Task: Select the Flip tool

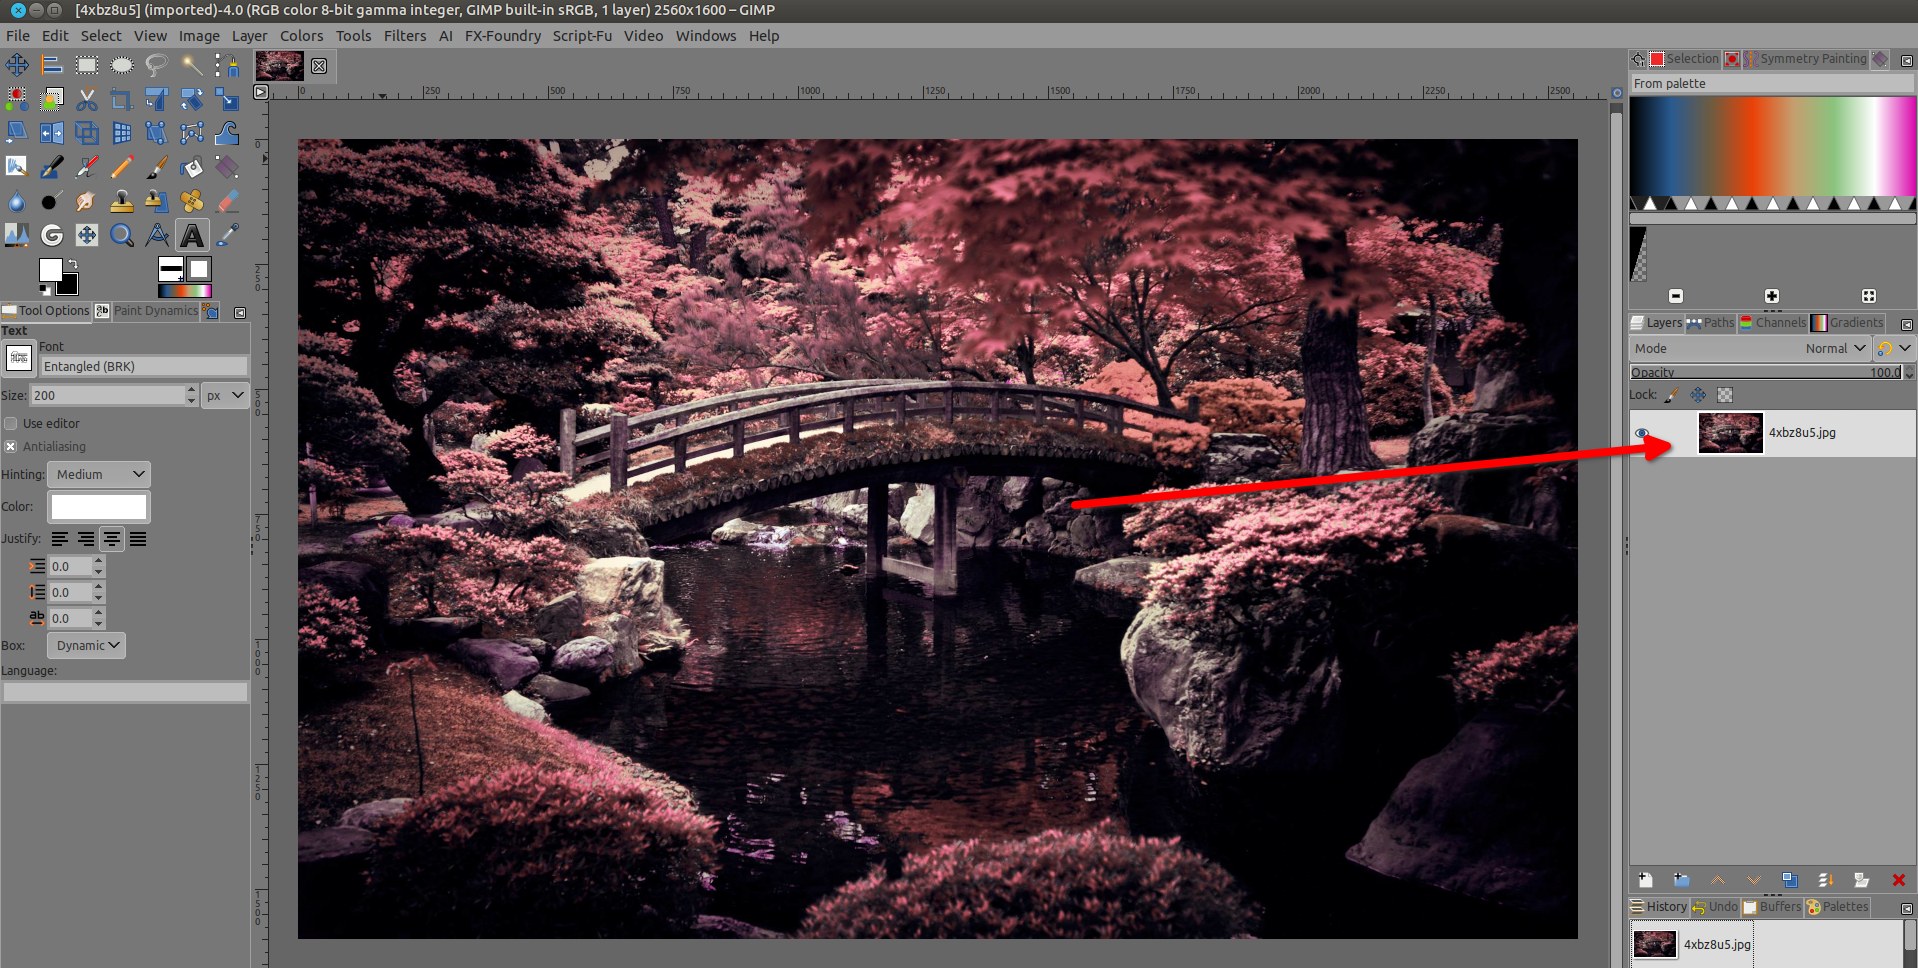Action: pos(52,133)
